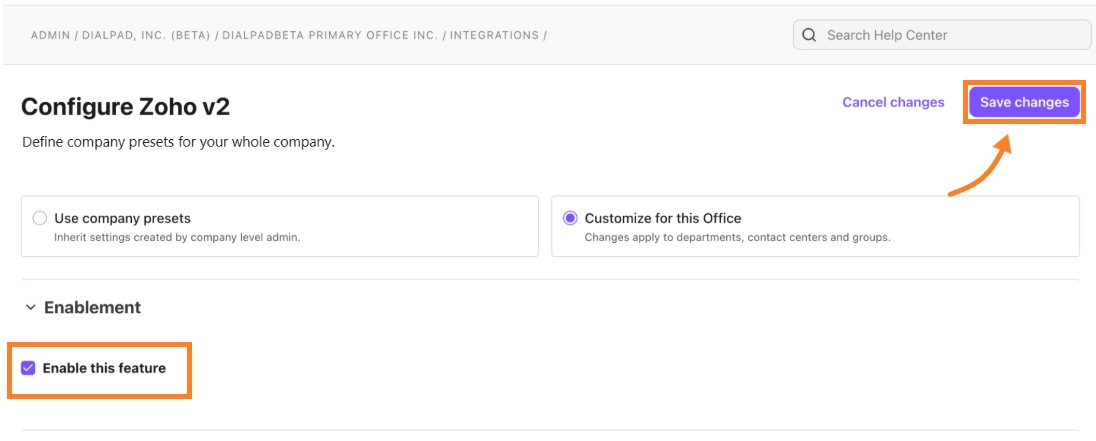This screenshot has width=1096, height=441.
Task: Collapse the Enablement section chevron
Action: tap(30, 308)
